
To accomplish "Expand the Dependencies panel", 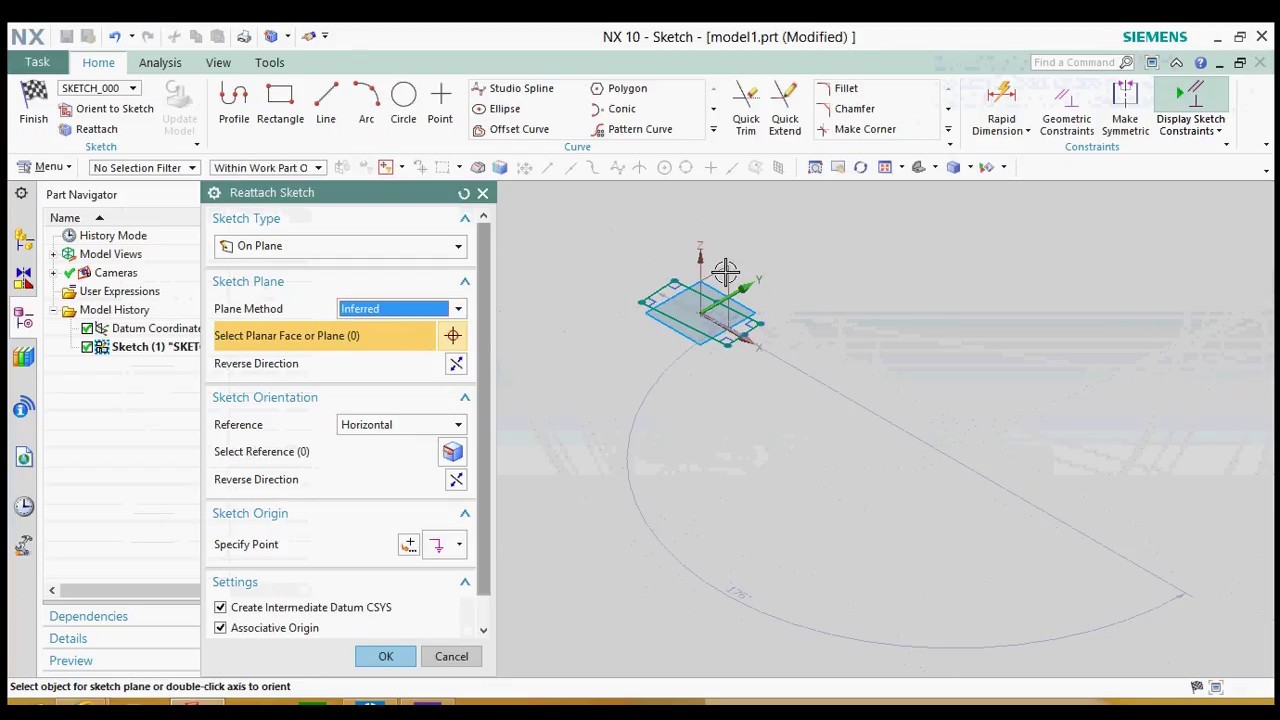I will (88, 617).
